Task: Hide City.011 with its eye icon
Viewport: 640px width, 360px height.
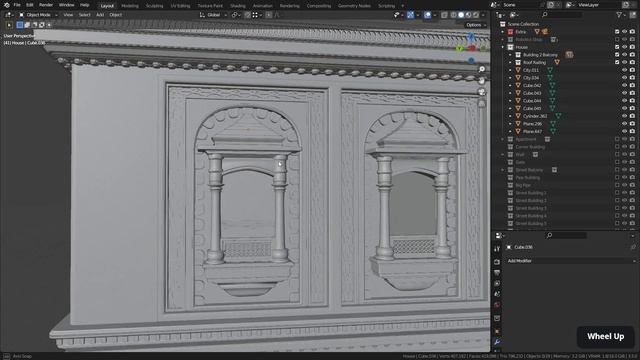Action: pos(624,70)
